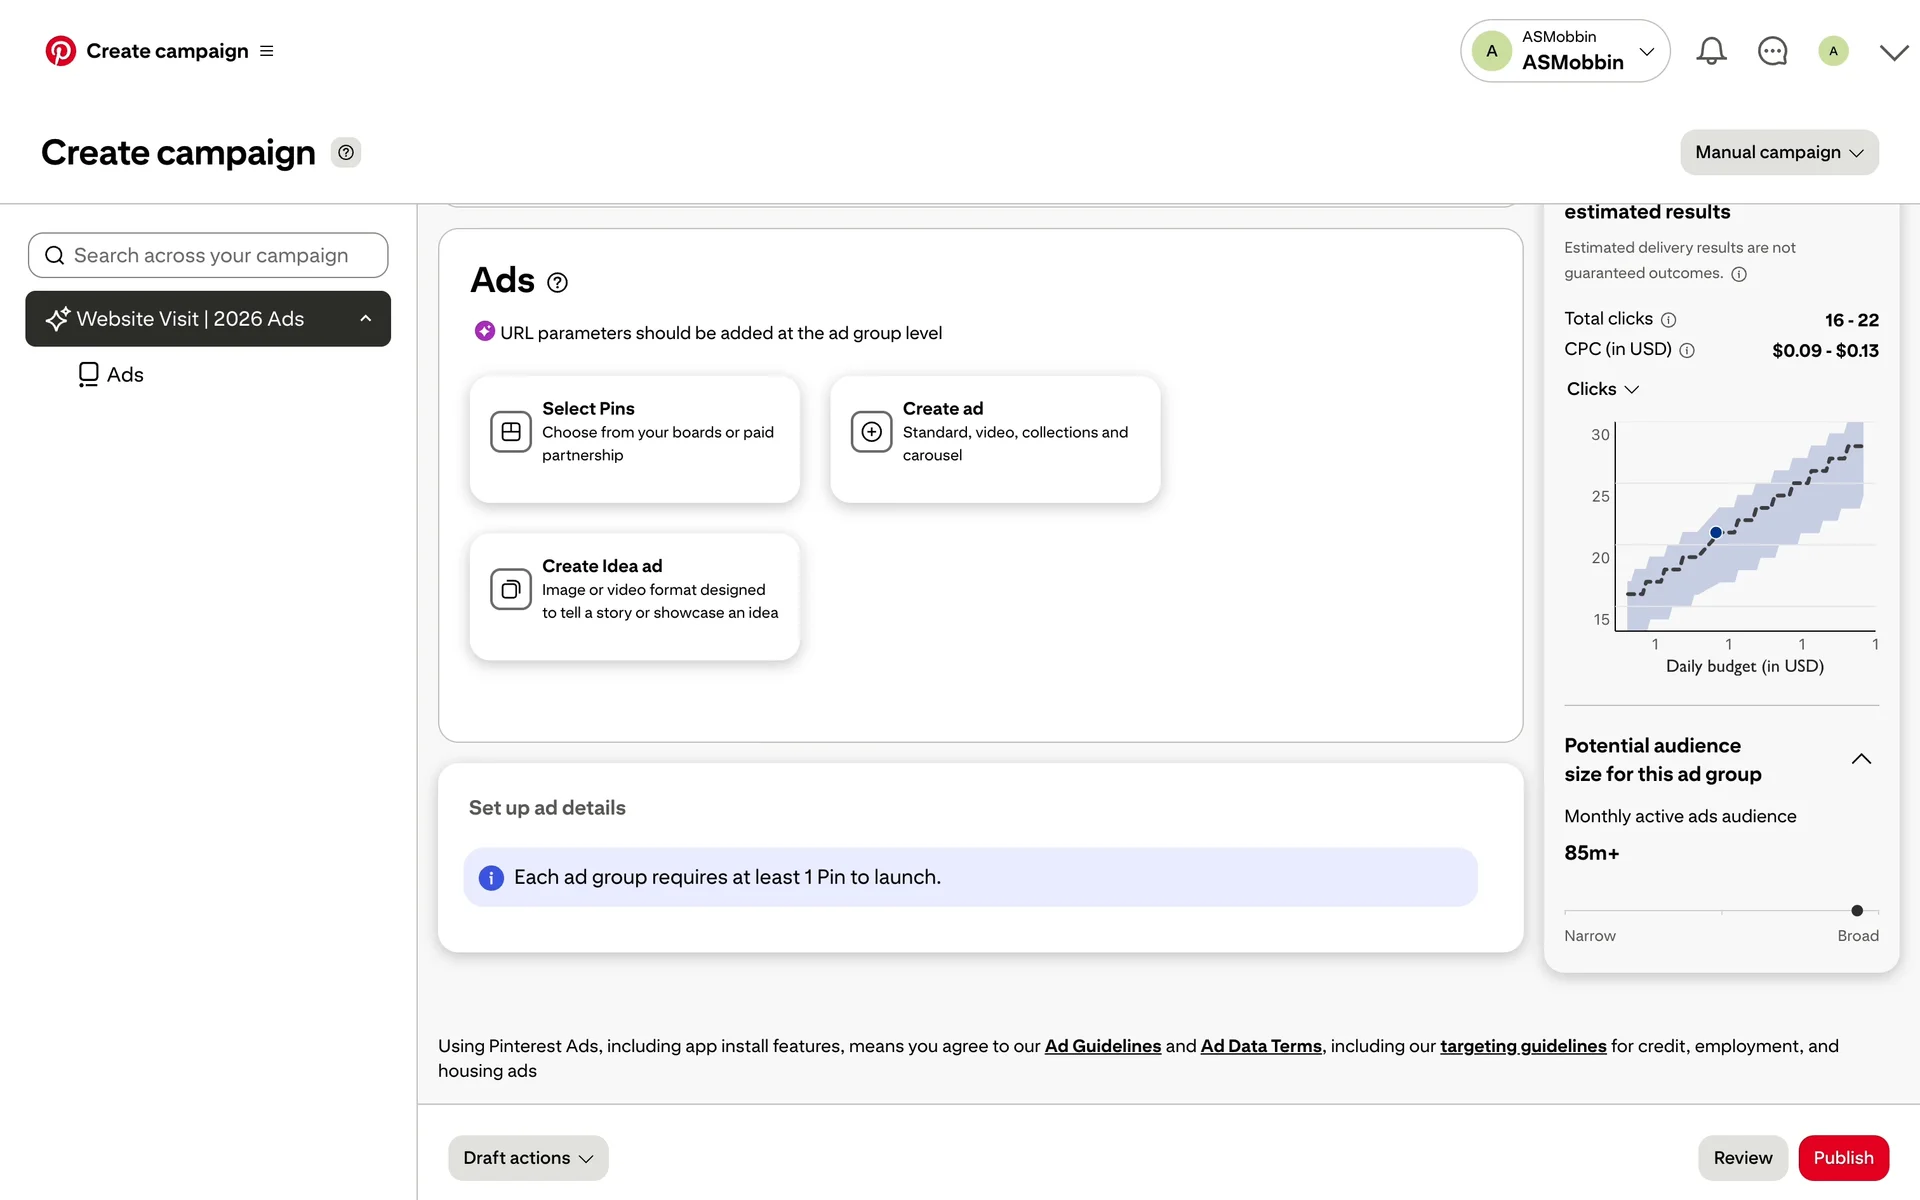Click the Search across your campaign field
The image size is (1920, 1200).
point(208,256)
